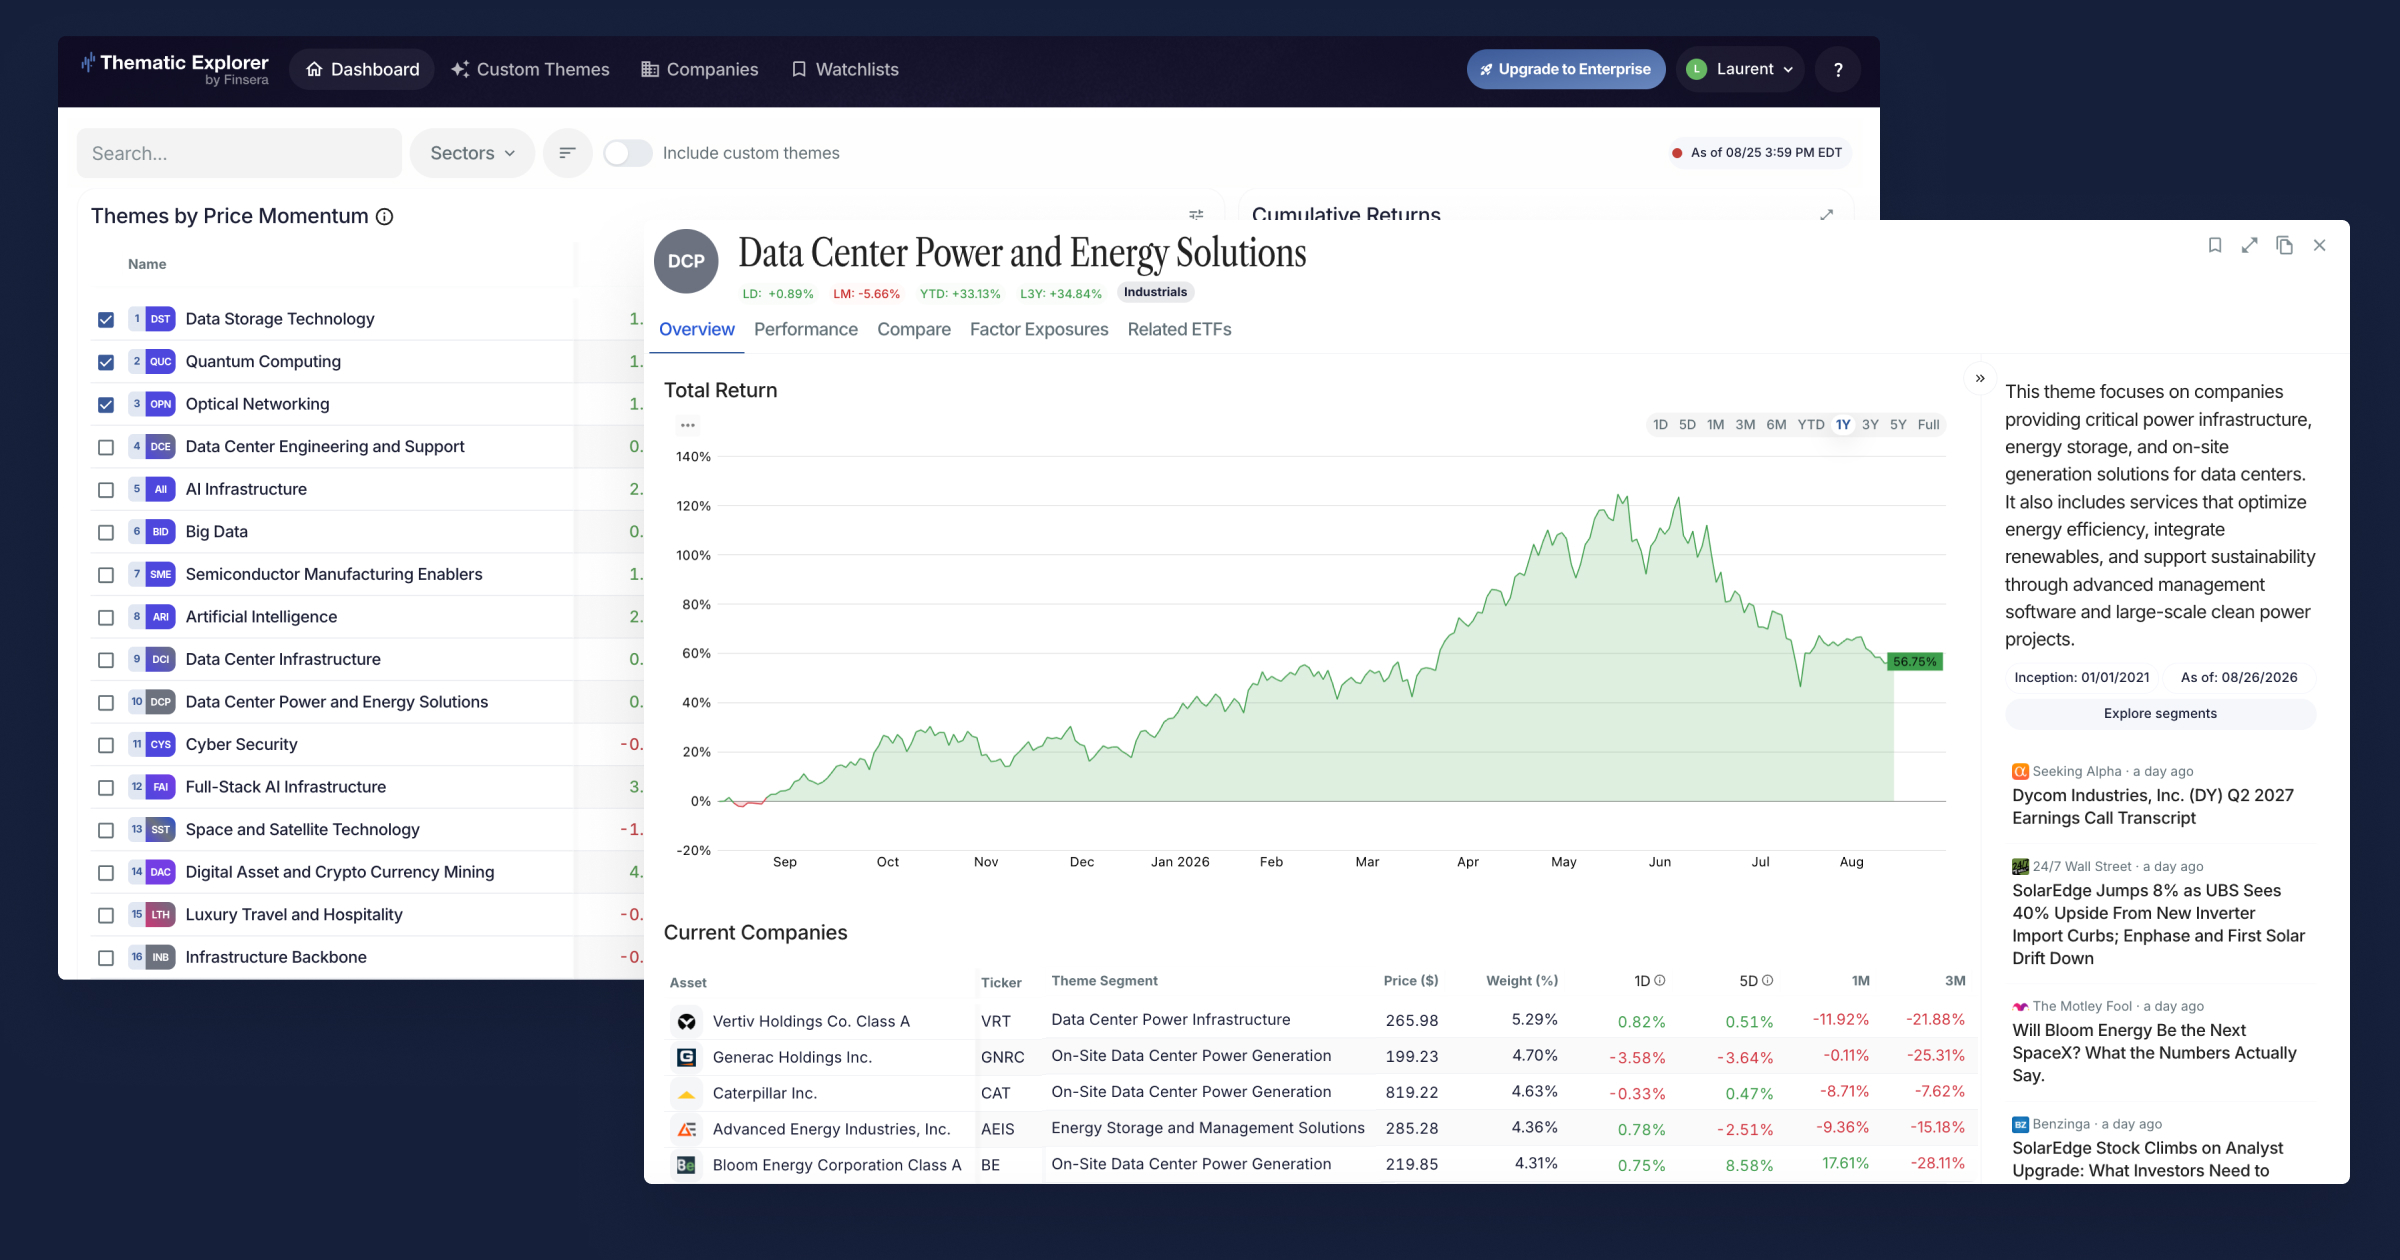Click the 56.75% value marker on chart
The image size is (2400, 1260).
point(1914,662)
